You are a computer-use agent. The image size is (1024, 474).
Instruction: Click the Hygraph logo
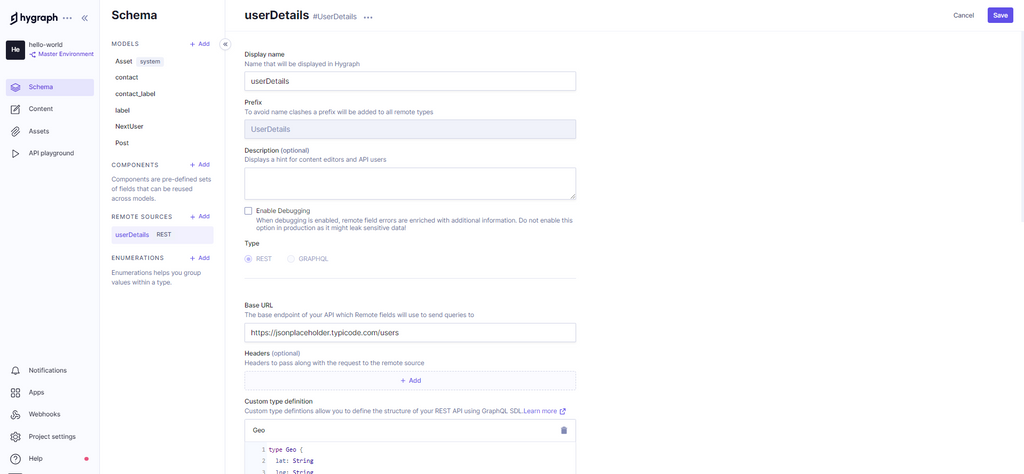click(x=34, y=18)
